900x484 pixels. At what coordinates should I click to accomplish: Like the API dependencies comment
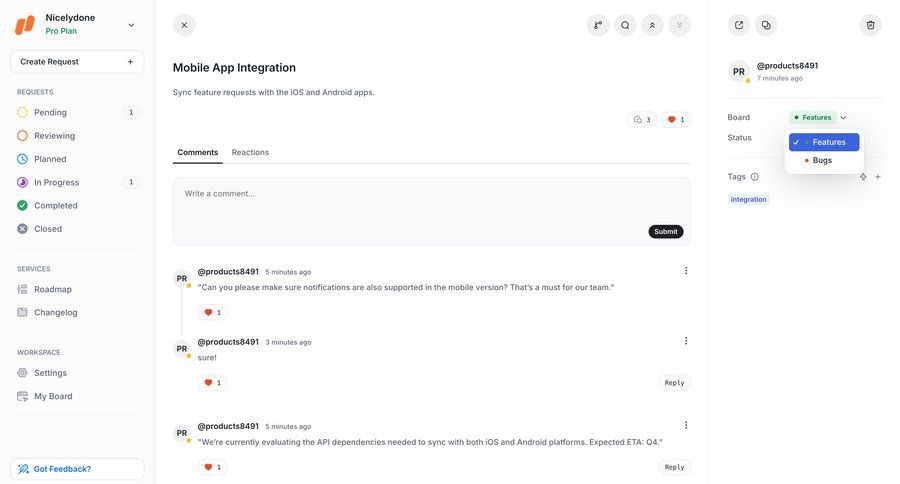pos(212,467)
